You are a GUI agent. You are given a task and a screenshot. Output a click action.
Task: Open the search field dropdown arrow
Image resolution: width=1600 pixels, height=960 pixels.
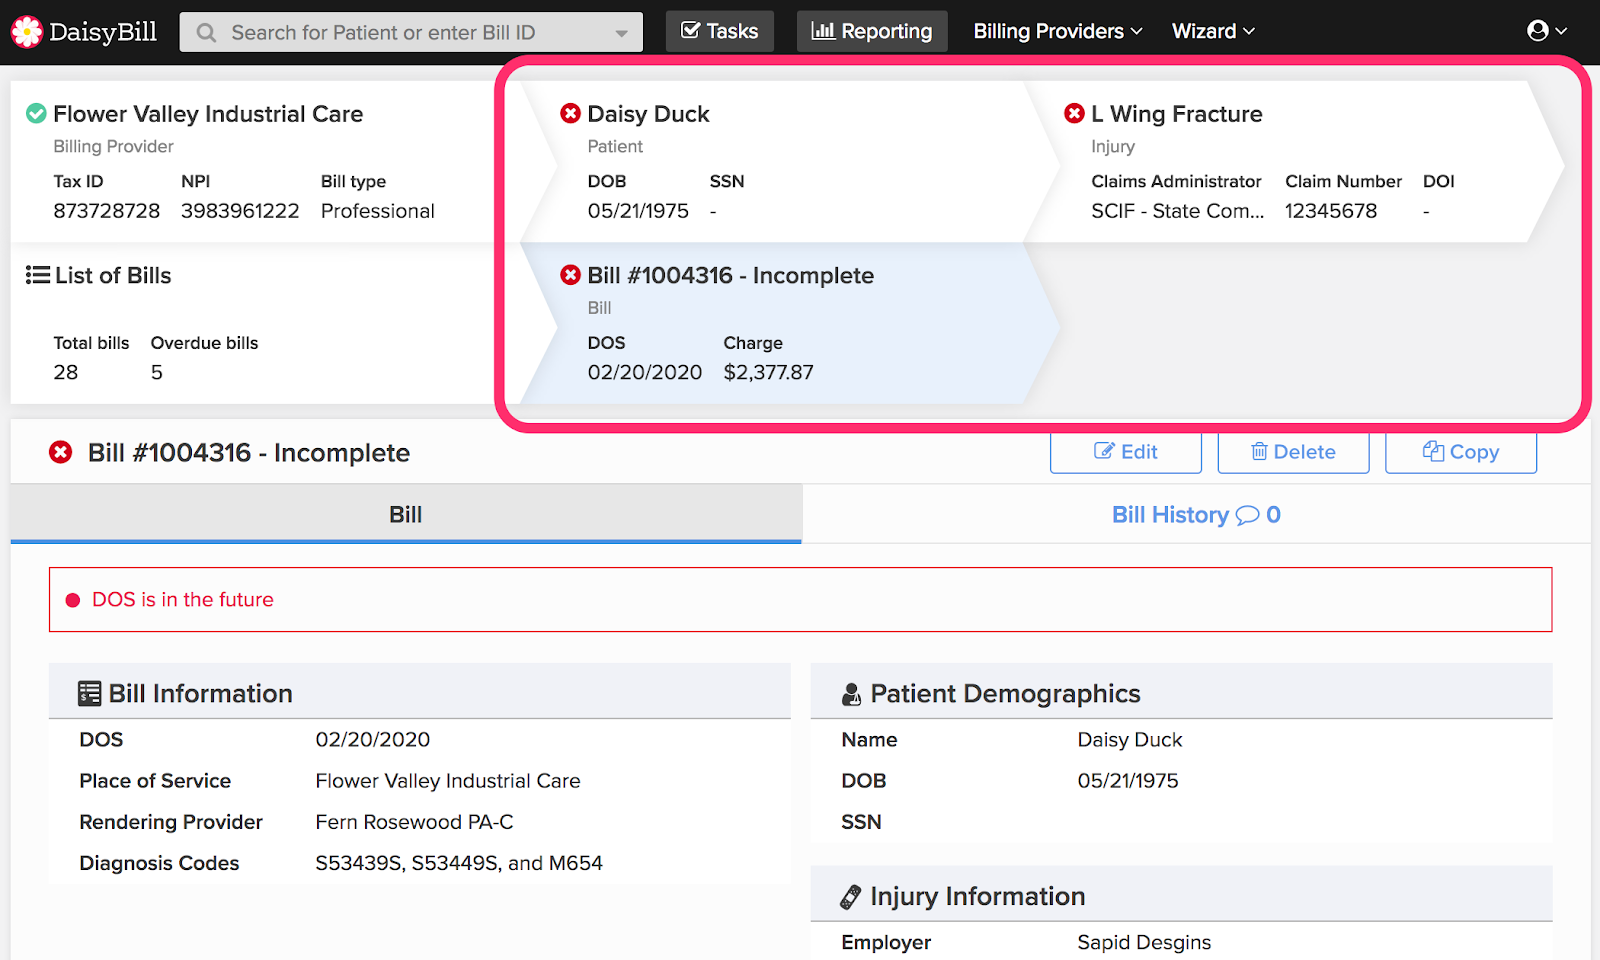(623, 32)
